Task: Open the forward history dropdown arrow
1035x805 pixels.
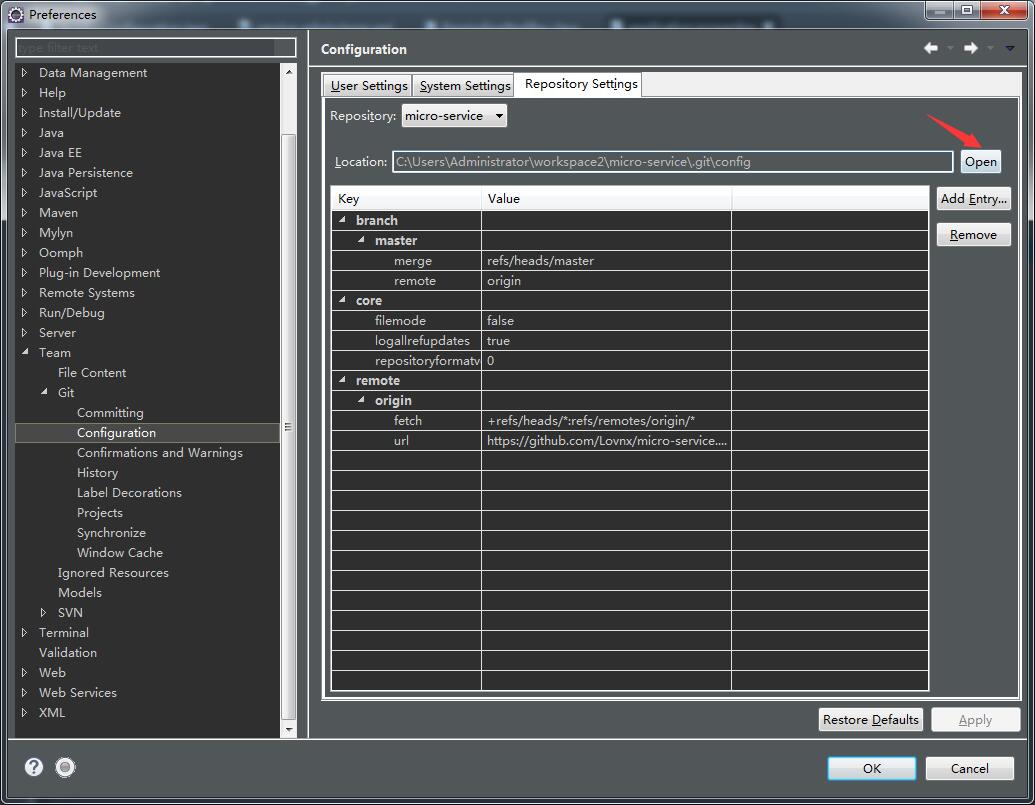Action: click(990, 48)
